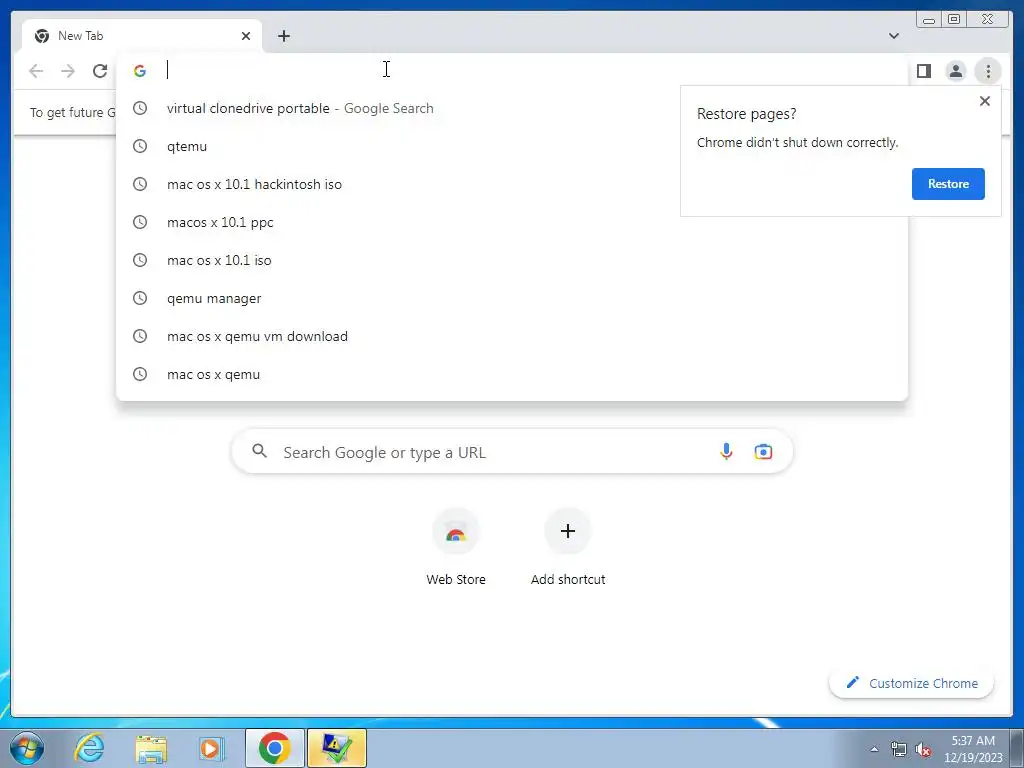The height and width of the screenshot is (768, 1024).
Task: Open the profile avatar menu
Action: [x=955, y=71]
